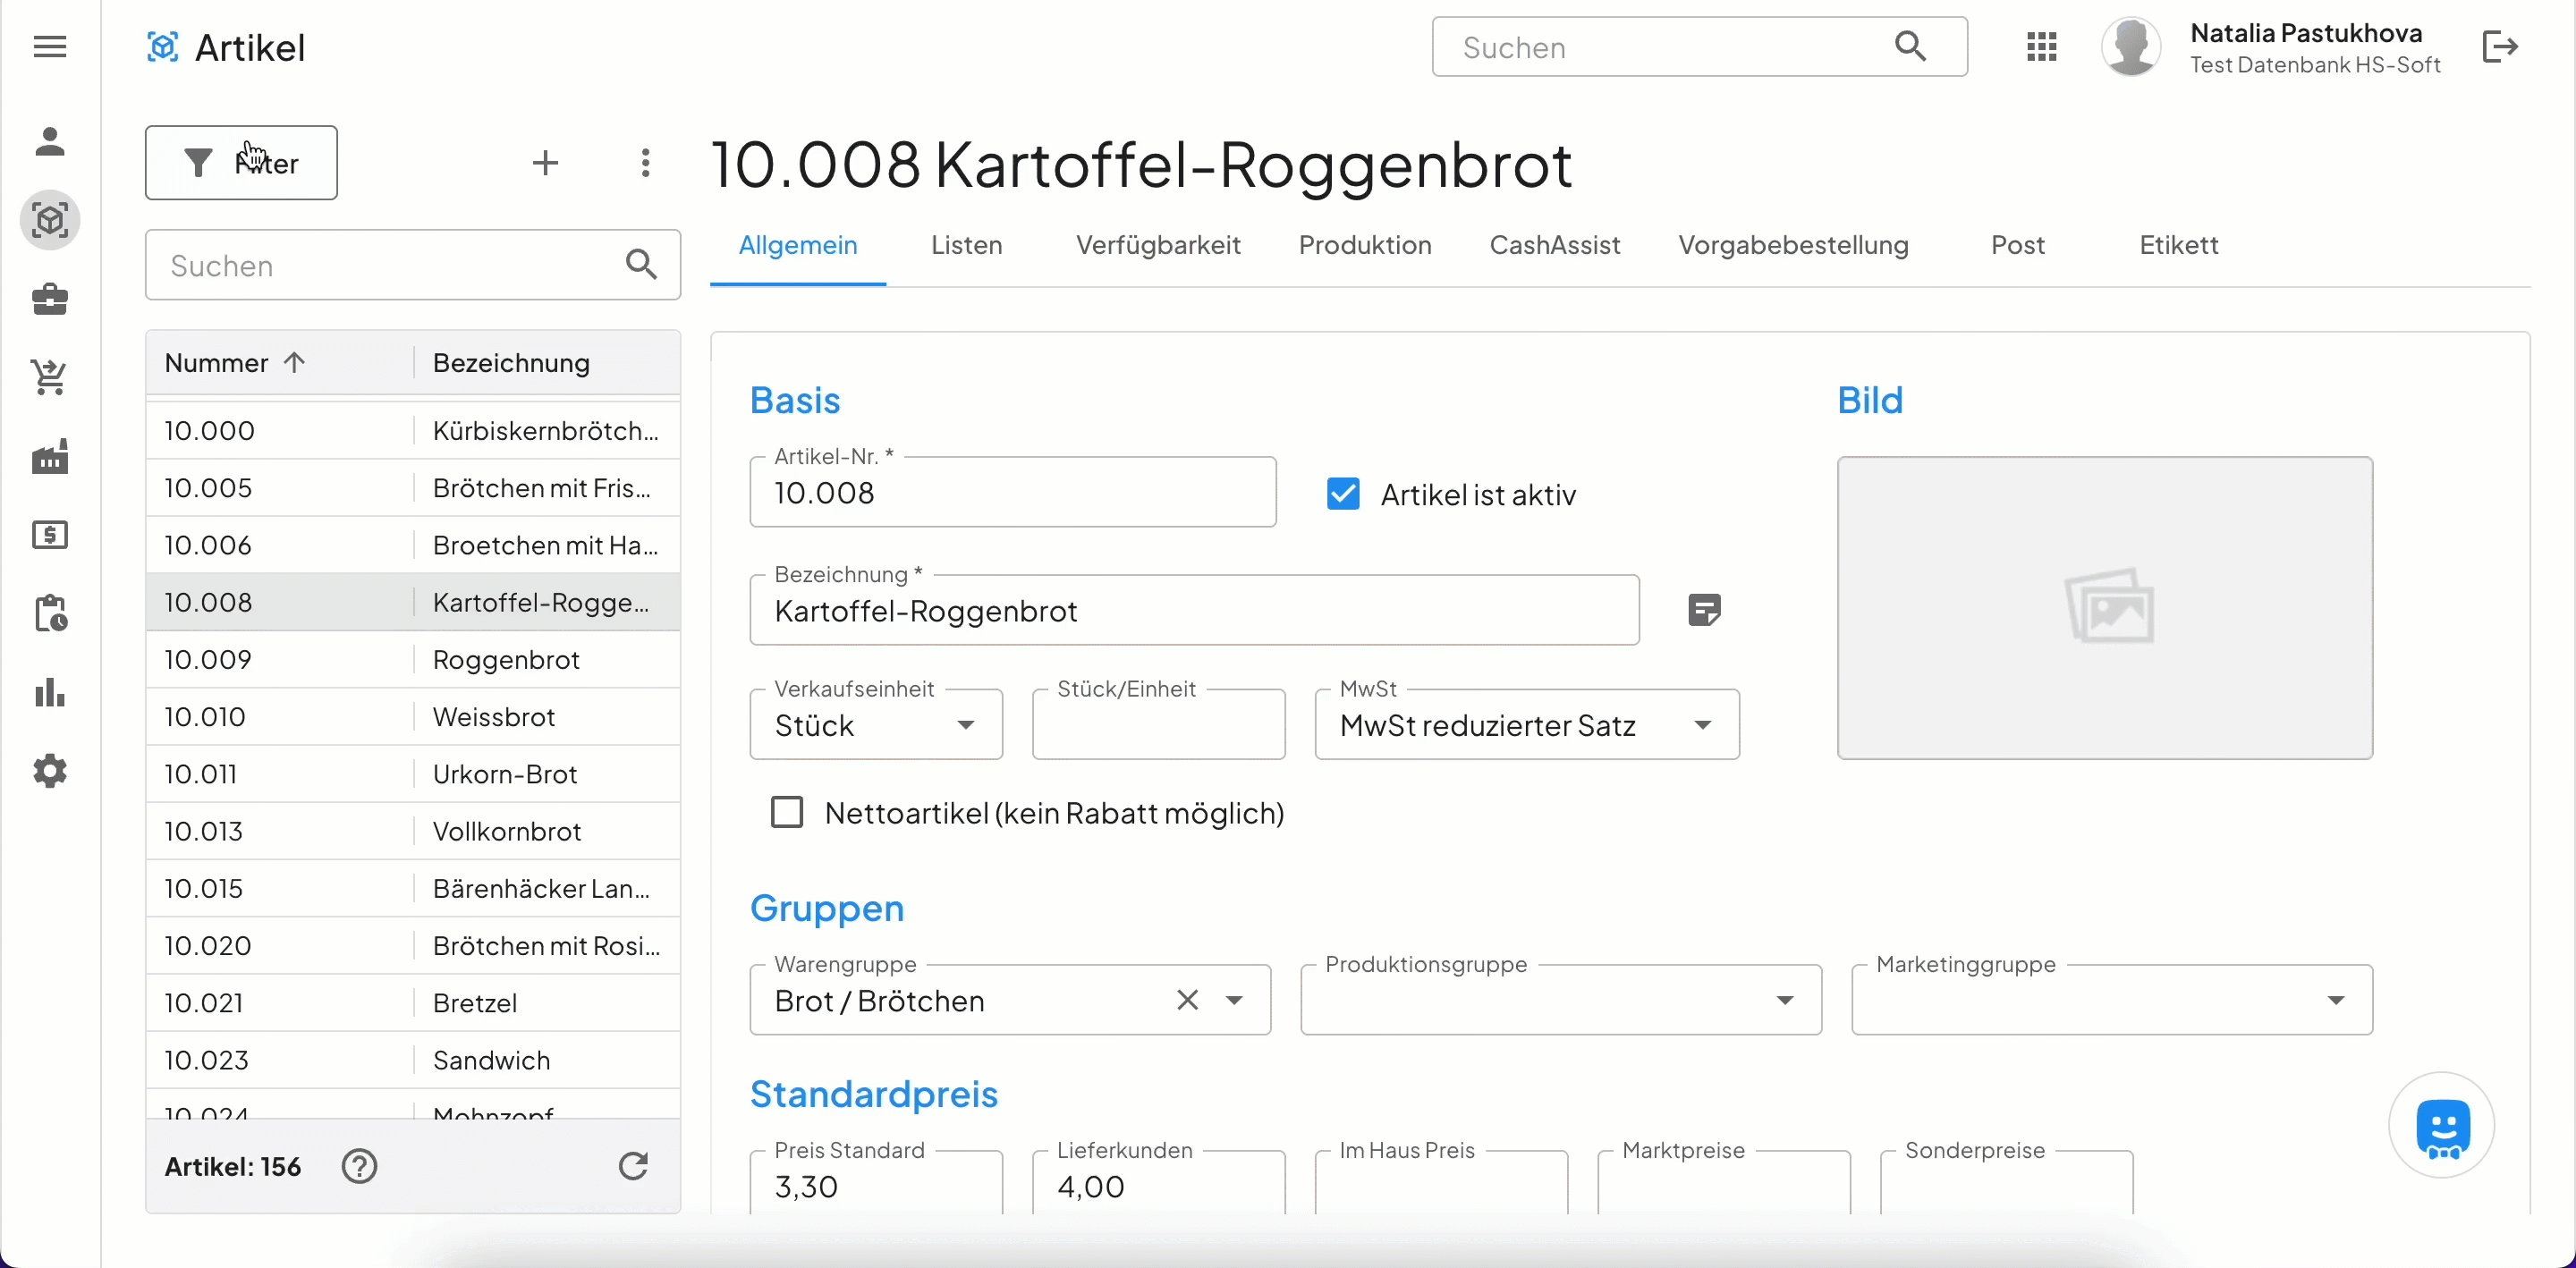Open the Kunden person icon in sidebar
This screenshot has height=1268, width=2576.
click(50, 141)
